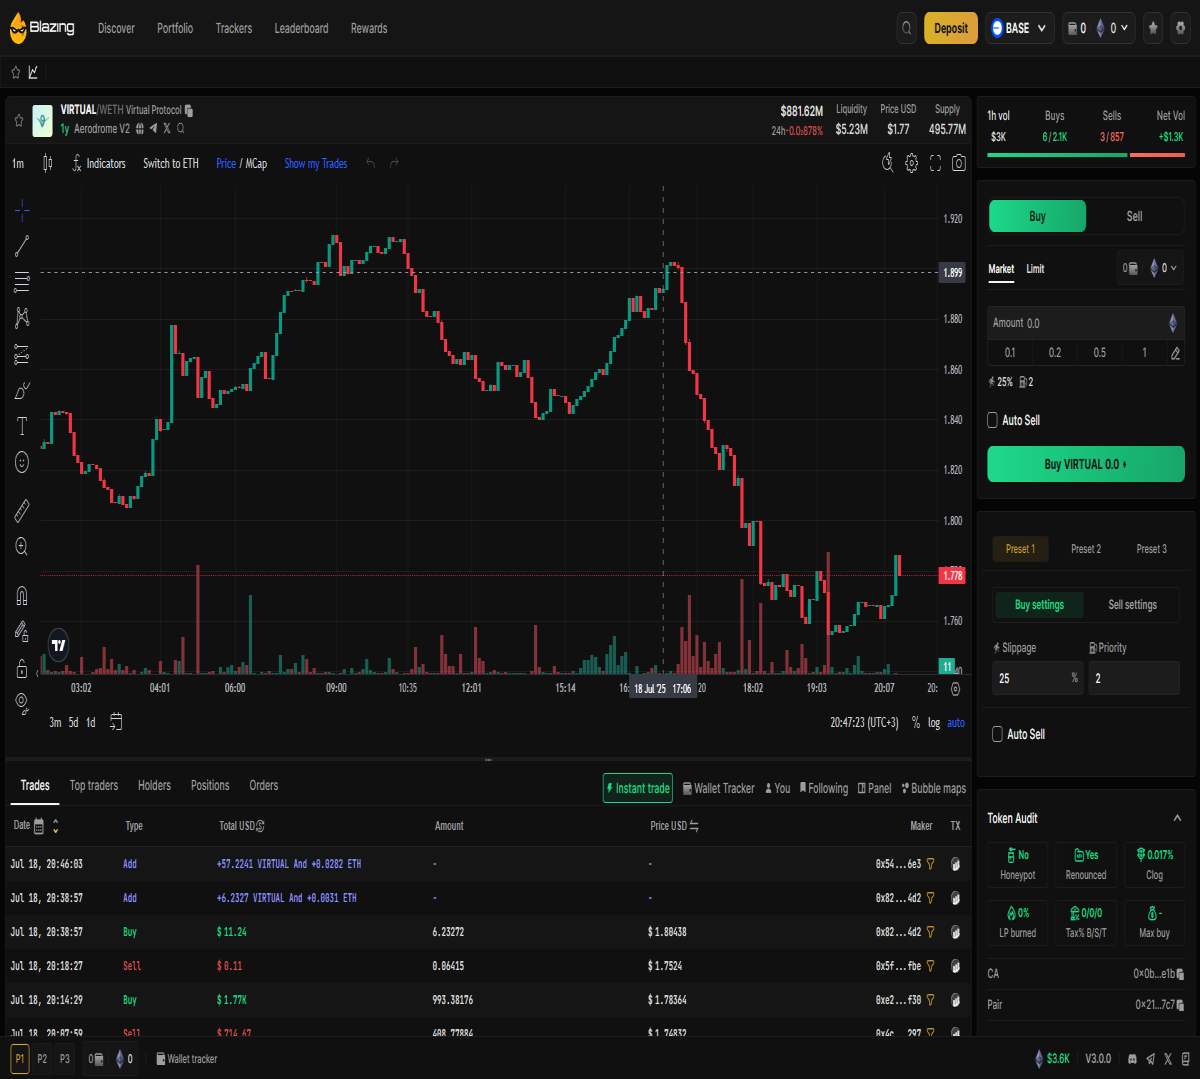The width and height of the screenshot is (1200, 1079).
Task: Open the emoji icons tool
Action: [22, 462]
